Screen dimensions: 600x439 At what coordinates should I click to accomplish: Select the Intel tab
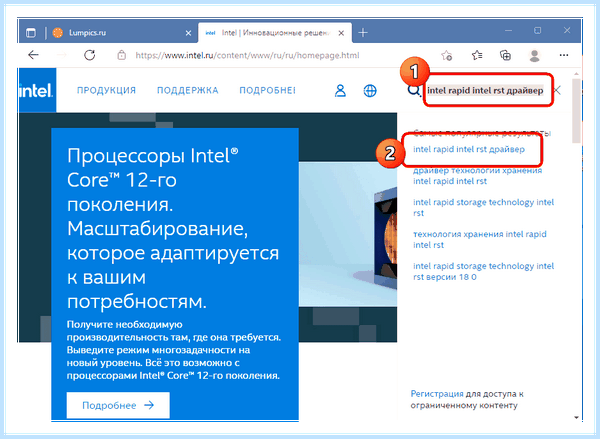[x=276, y=33]
